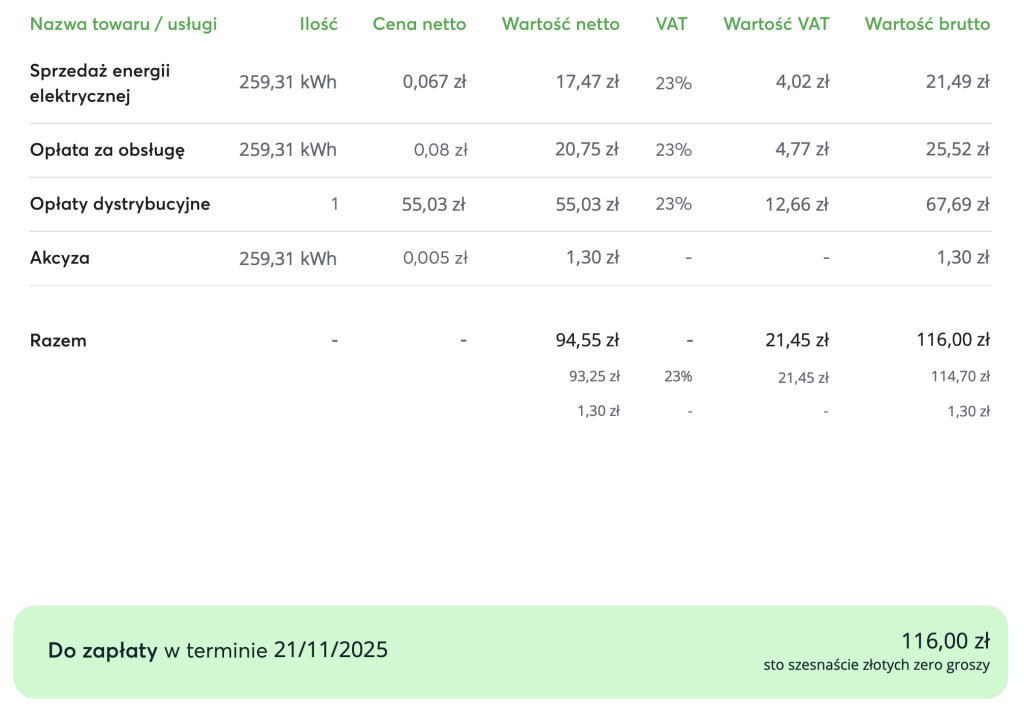
Task: Click the 'Razem' summary row label
Action: pyautogui.click(x=58, y=340)
